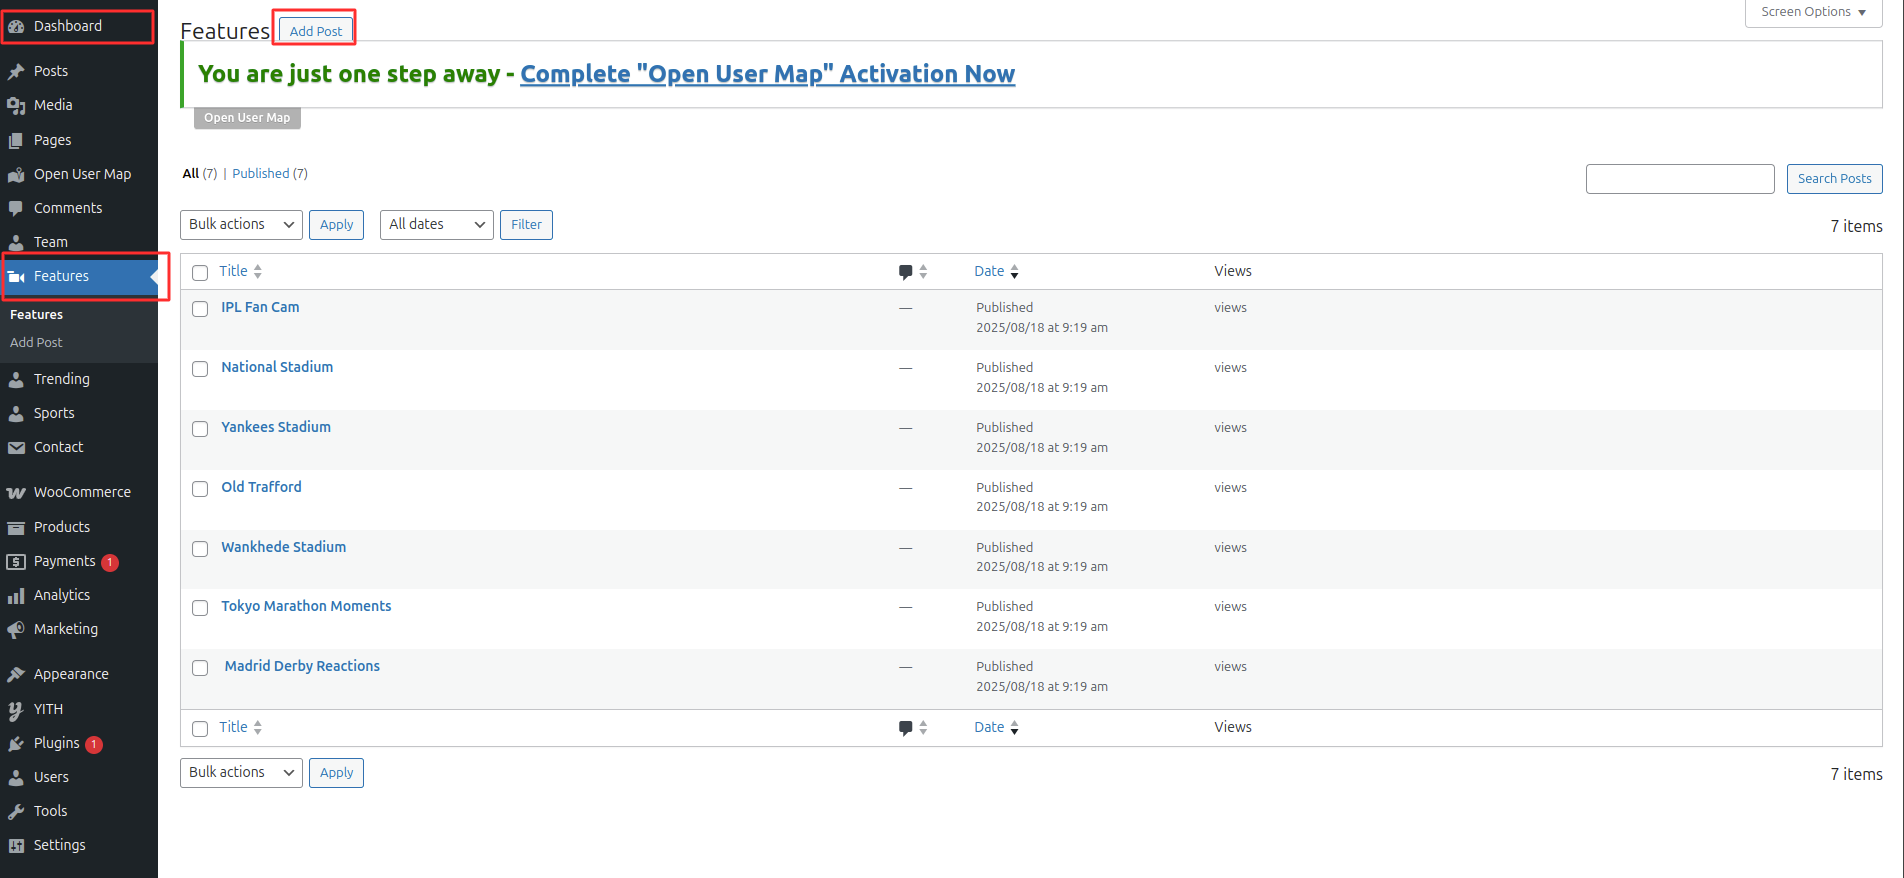
Task: Click the Media library sidebar icon
Action: pyautogui.click(x=16, y=106)
